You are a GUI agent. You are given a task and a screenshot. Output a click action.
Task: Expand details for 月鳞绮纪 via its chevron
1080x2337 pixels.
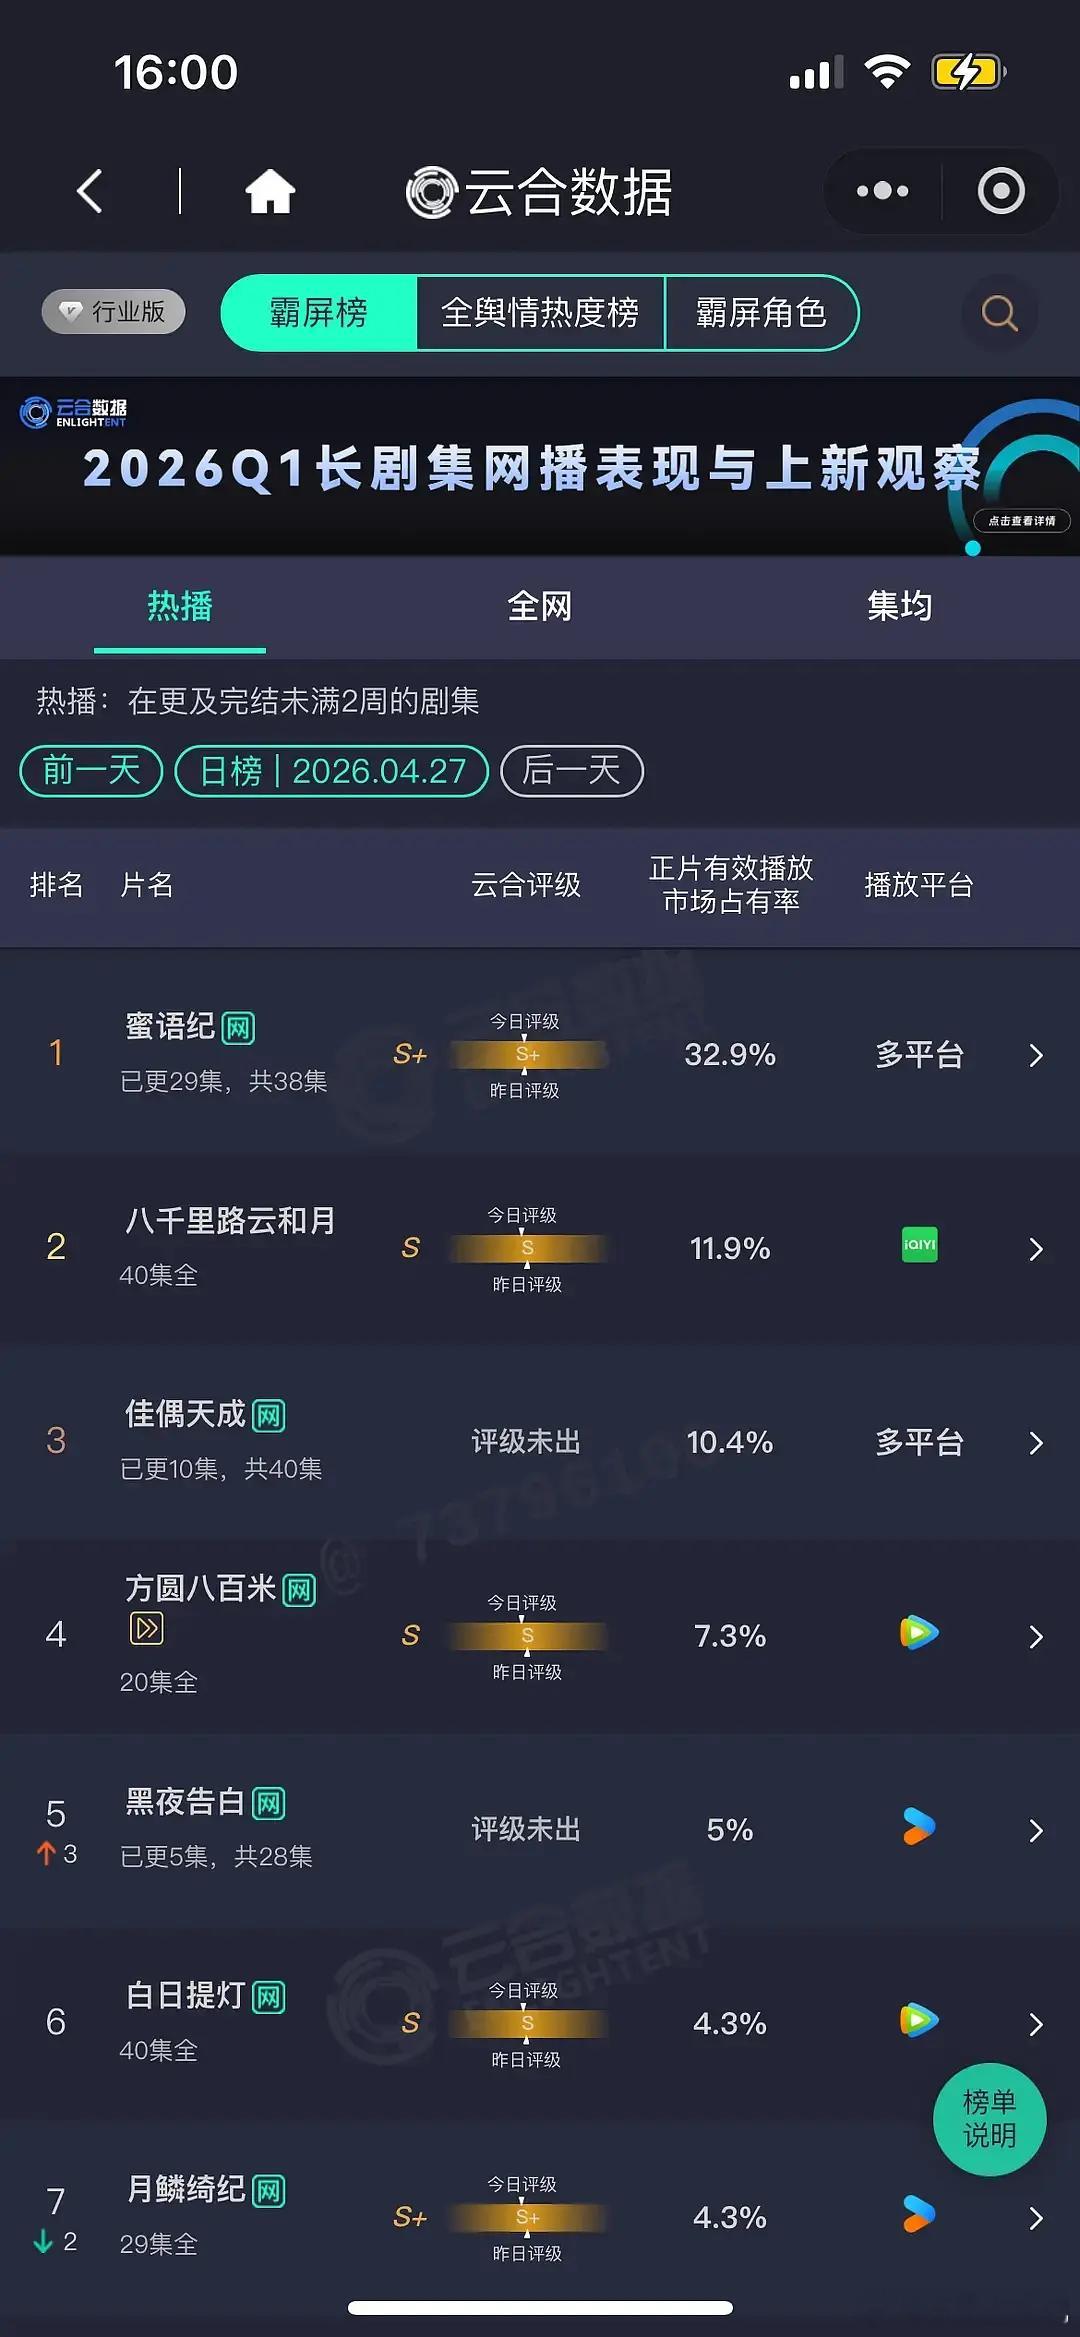1035,2217
